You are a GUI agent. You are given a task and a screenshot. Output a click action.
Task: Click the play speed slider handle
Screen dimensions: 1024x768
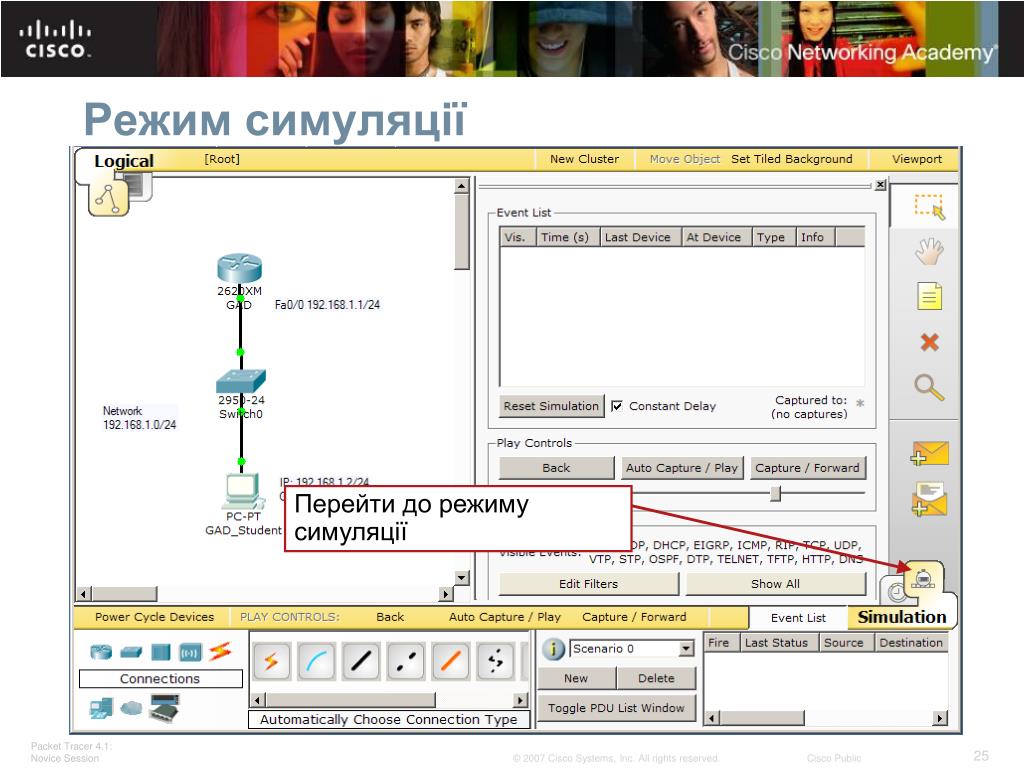pyautogui.click(x=775, y=493)
